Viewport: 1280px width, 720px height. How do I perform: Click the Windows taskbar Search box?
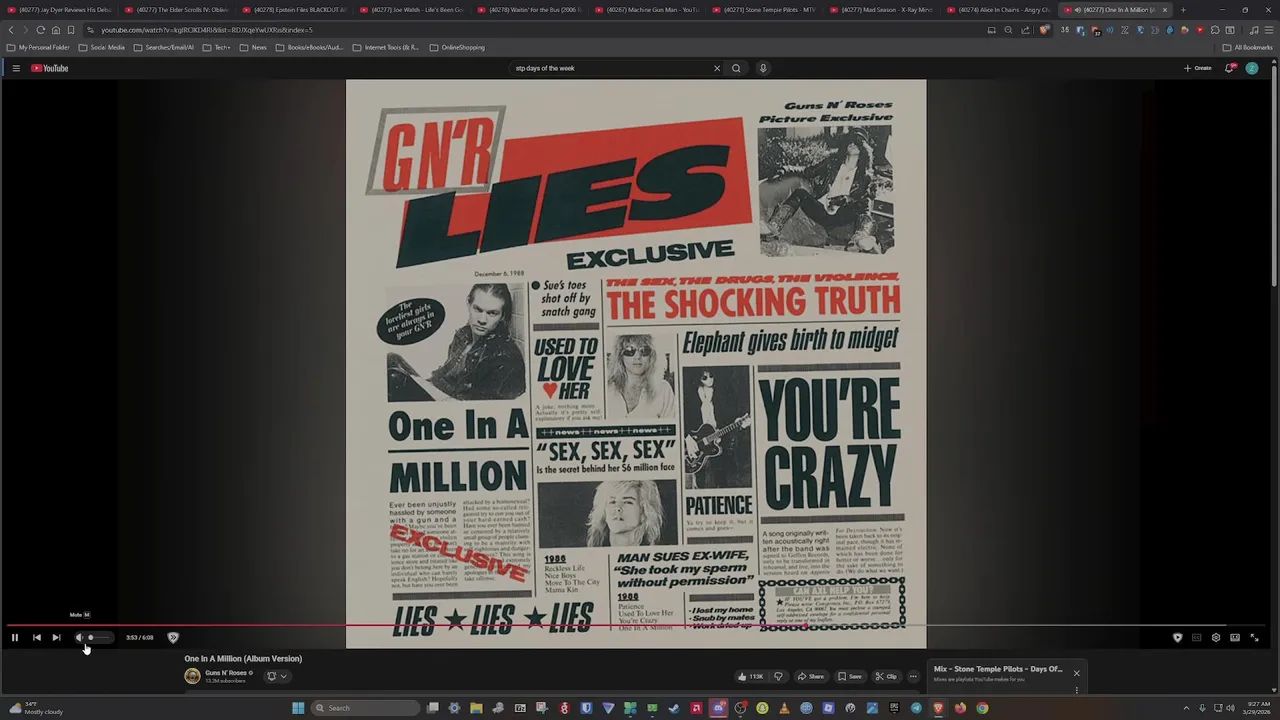point(365,708)
